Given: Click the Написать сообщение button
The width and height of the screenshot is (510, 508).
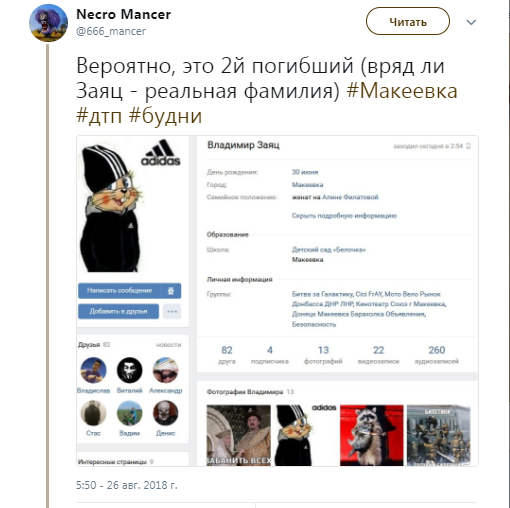Looking at the screenshot, I should [x=119, y=291].
